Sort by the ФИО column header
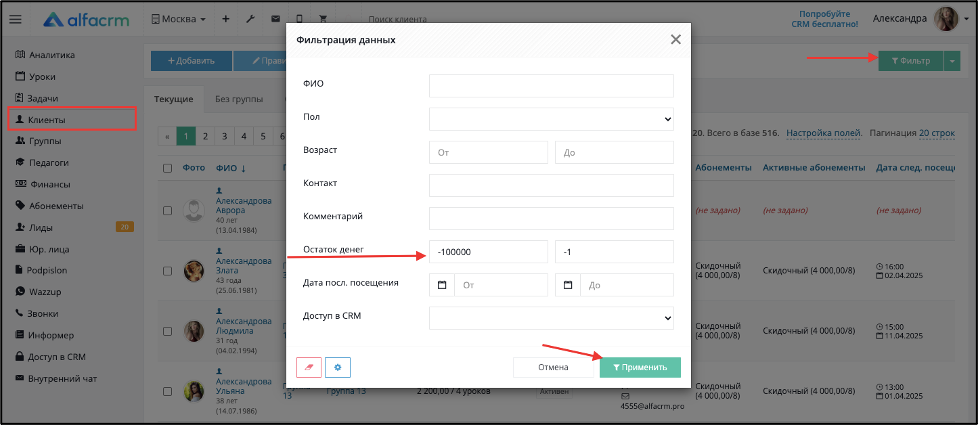 click(x=231, y=168)
